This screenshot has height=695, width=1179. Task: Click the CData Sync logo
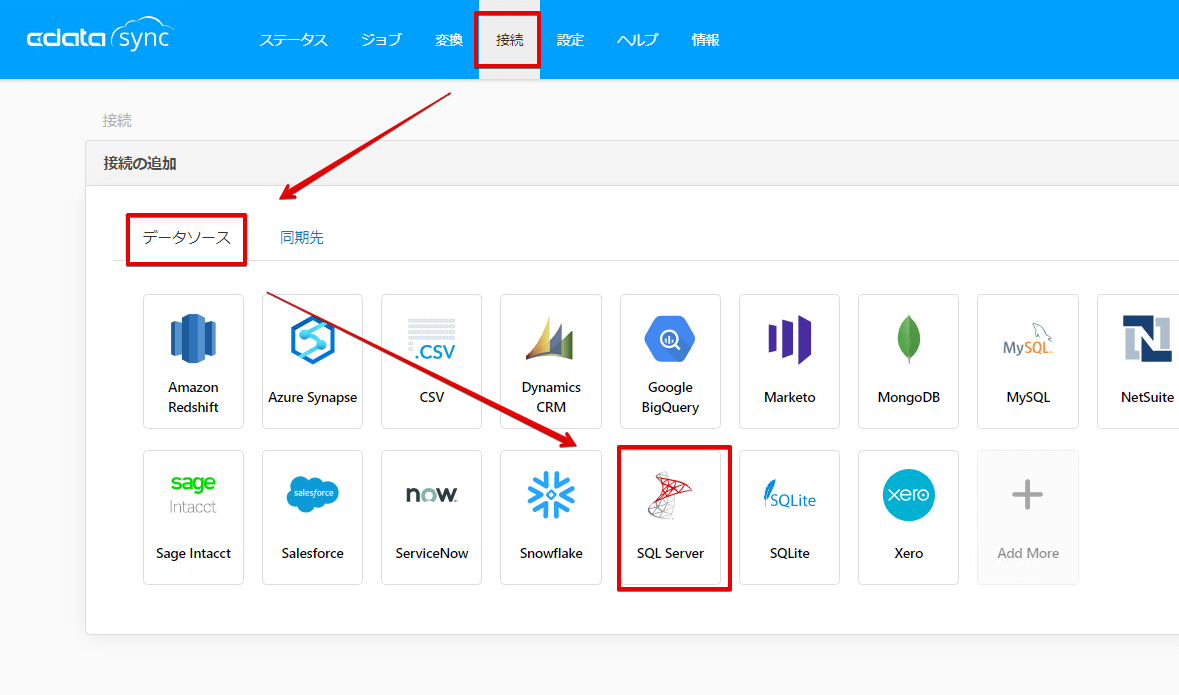(x=99, y=35)
